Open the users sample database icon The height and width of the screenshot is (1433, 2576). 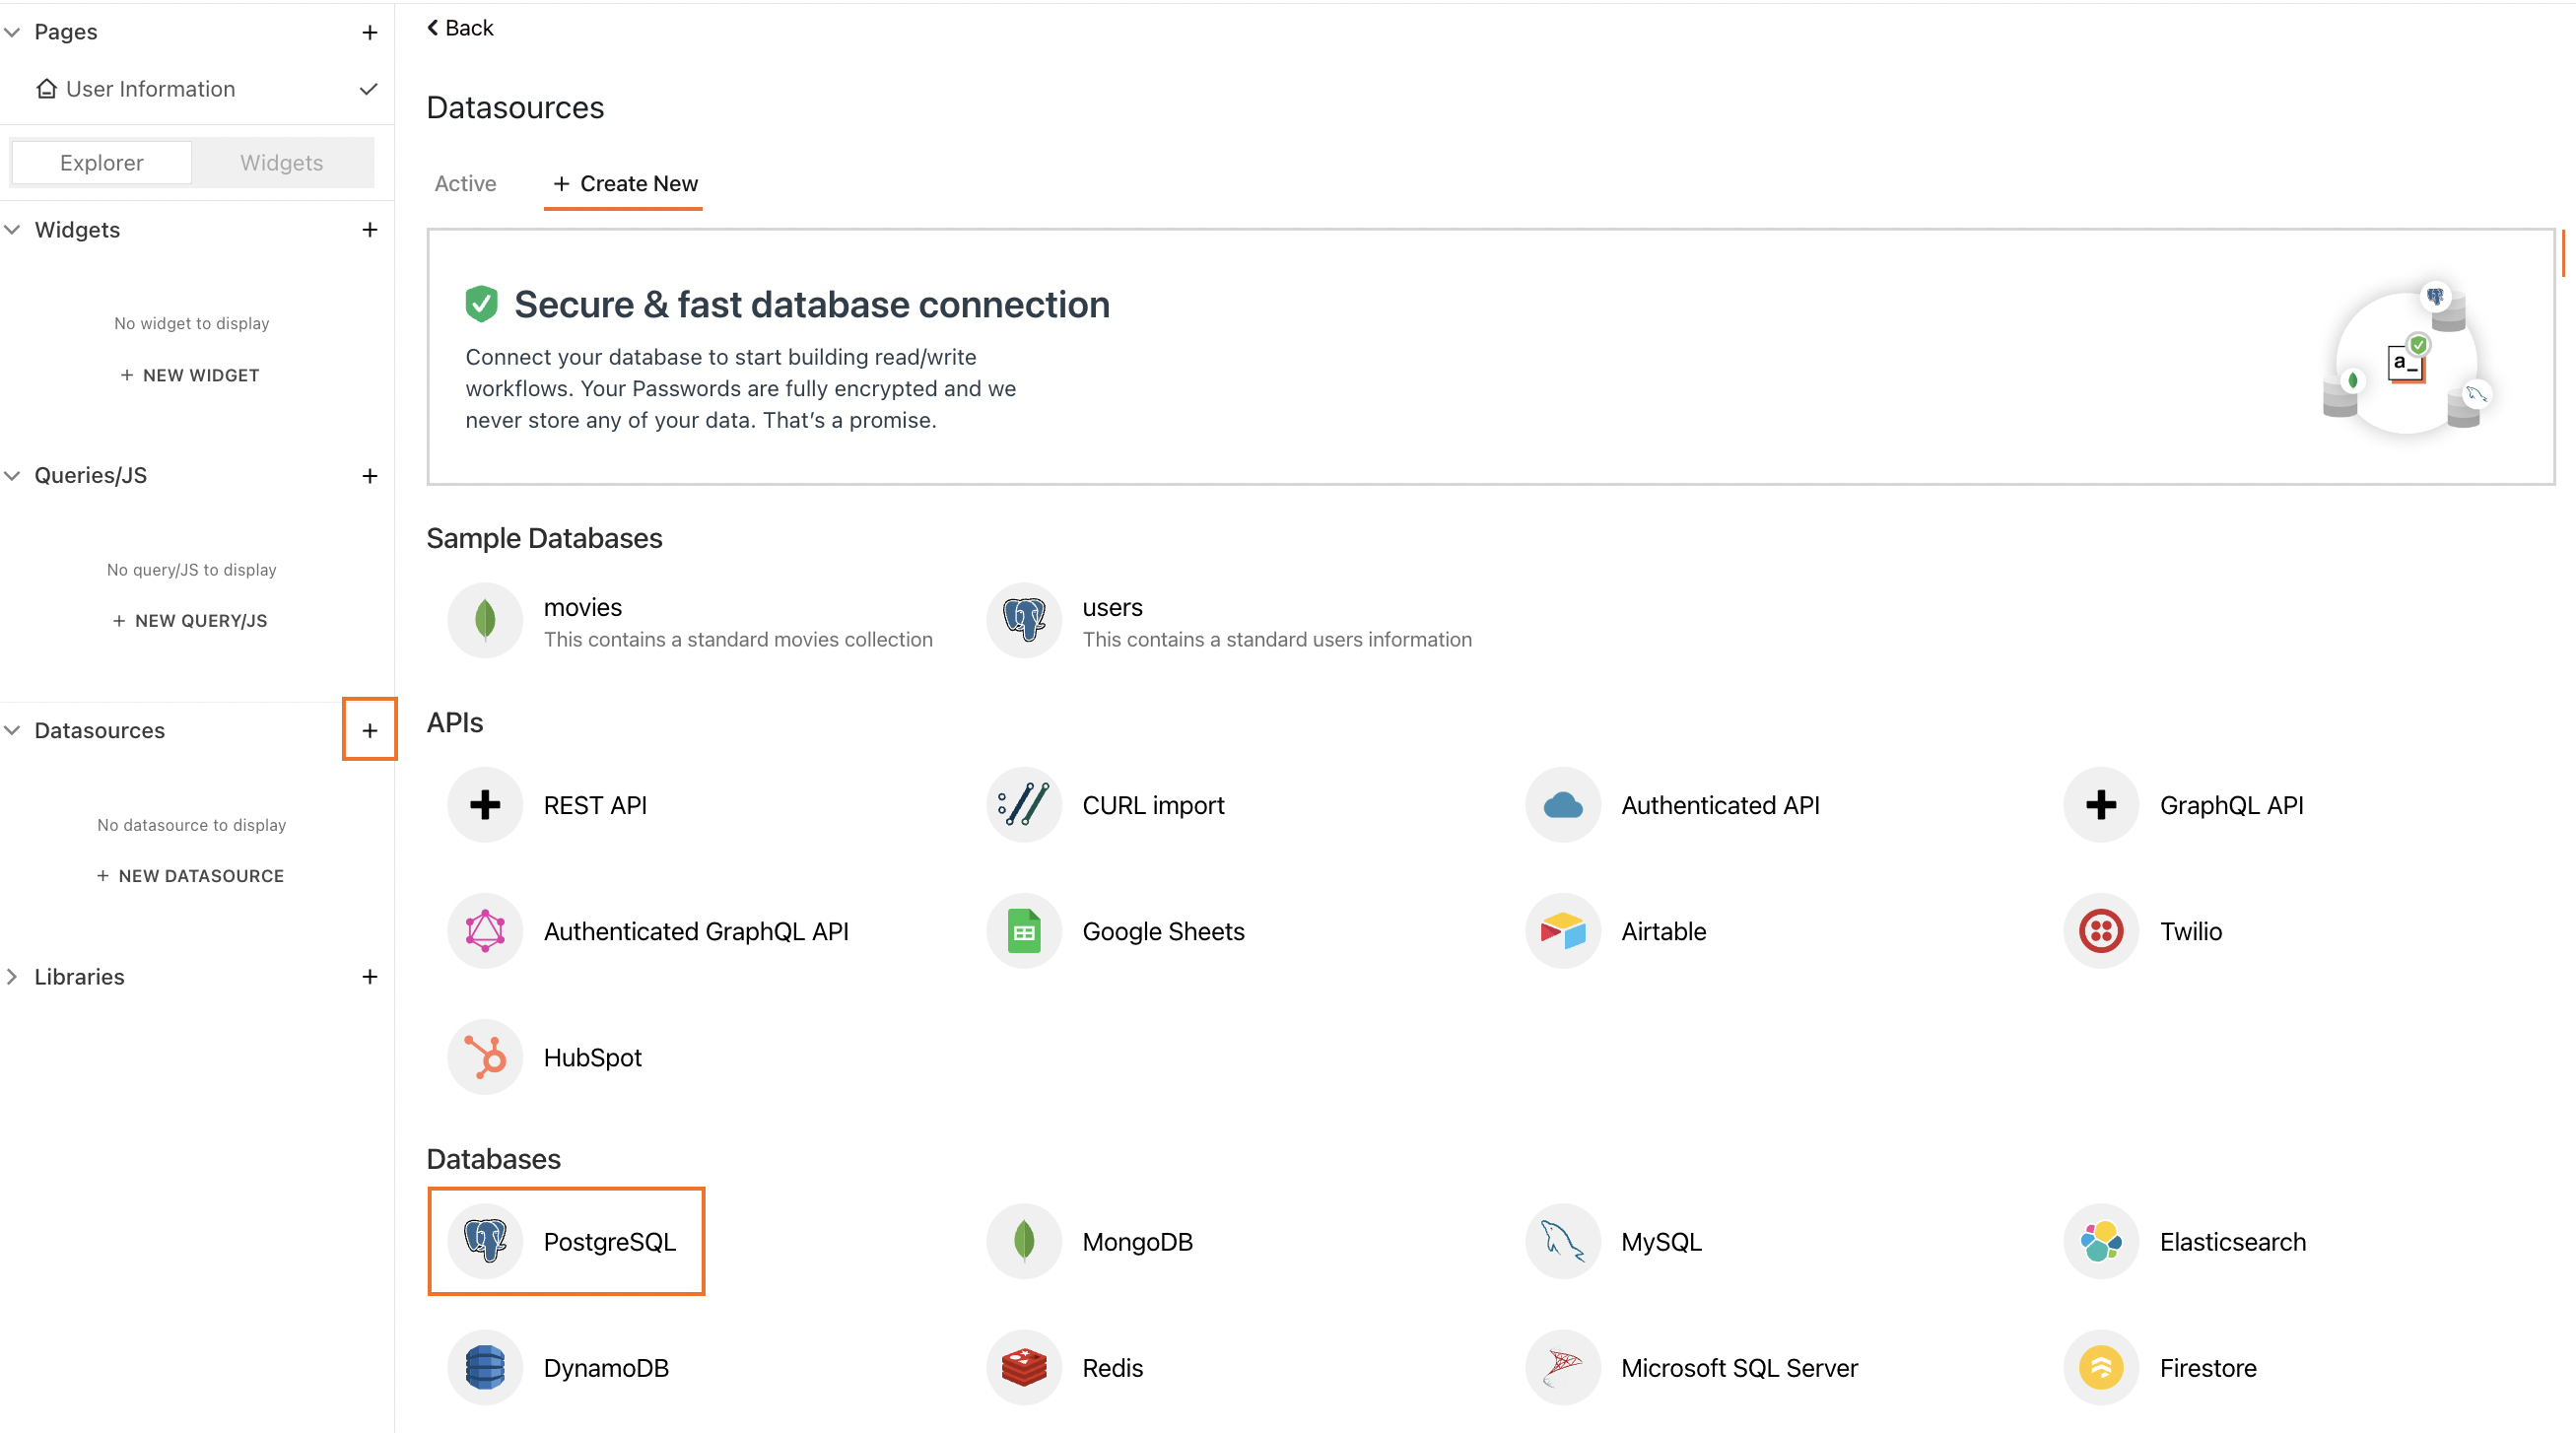point(1024,620)
